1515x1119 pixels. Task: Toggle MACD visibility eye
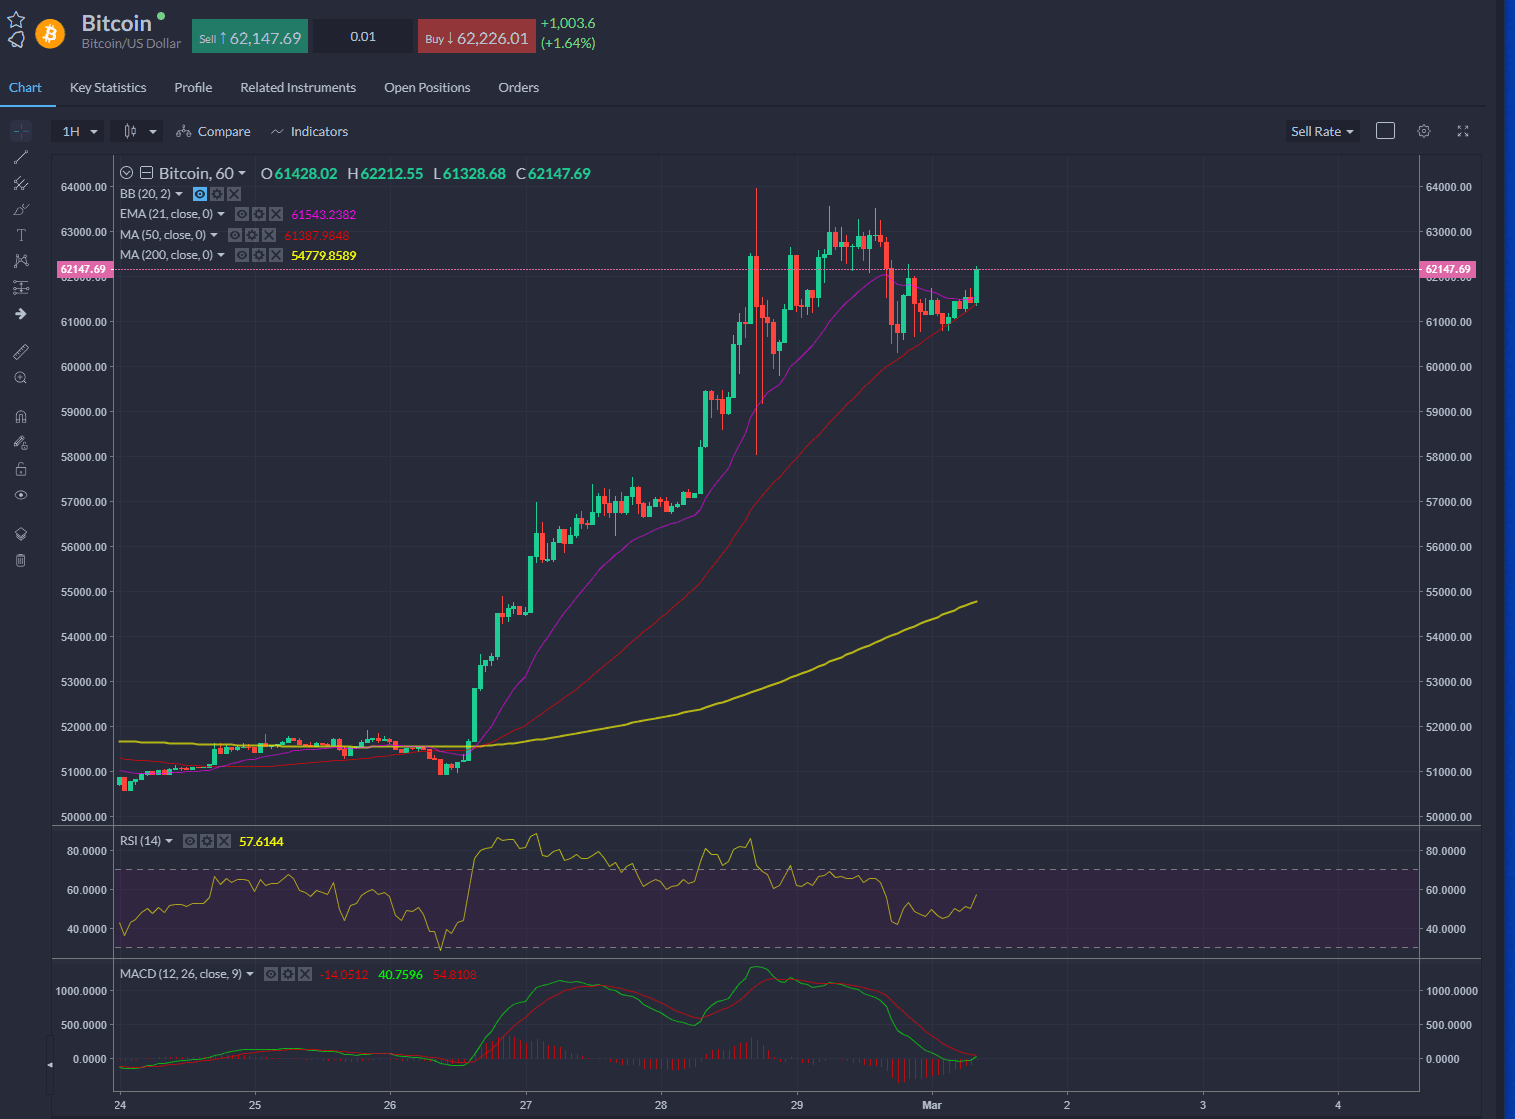pyautogui.click(x=271, y=974)
